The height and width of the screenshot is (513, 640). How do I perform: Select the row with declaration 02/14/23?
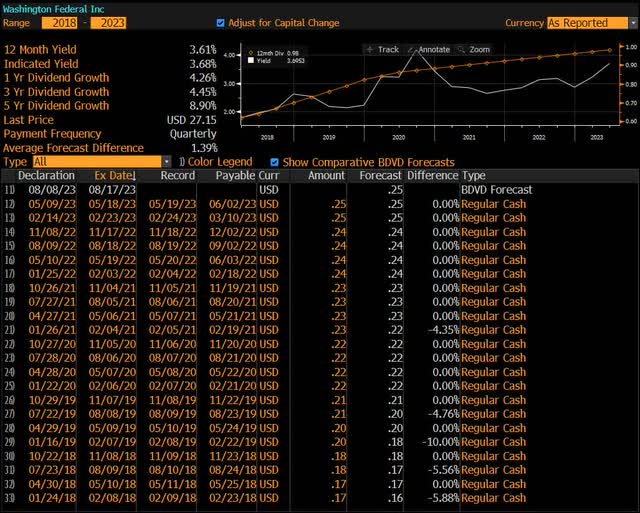click(x=320, y=218)
